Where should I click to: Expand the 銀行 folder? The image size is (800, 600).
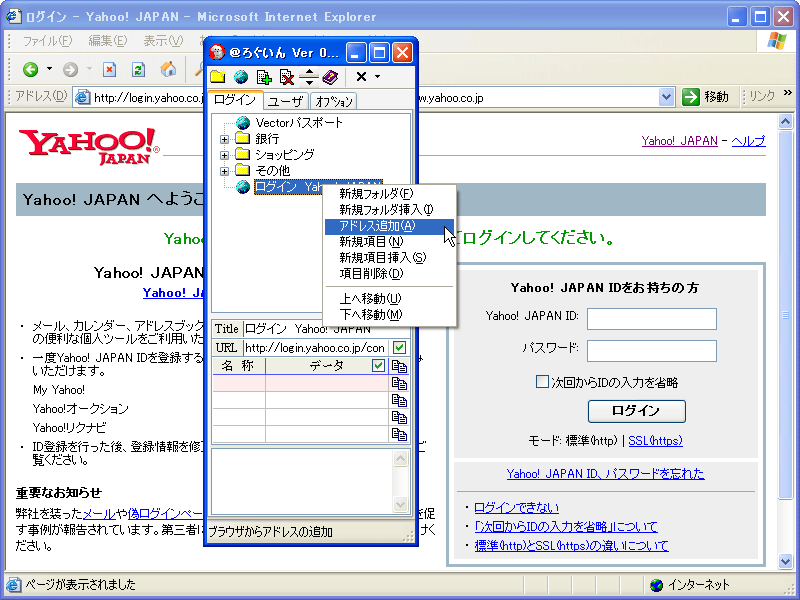(224, 139)
